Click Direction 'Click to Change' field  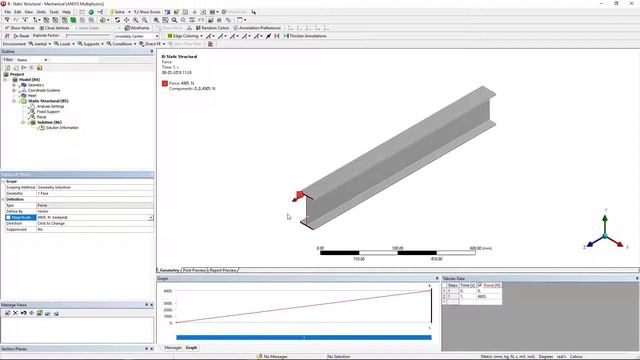click(95, 223)
